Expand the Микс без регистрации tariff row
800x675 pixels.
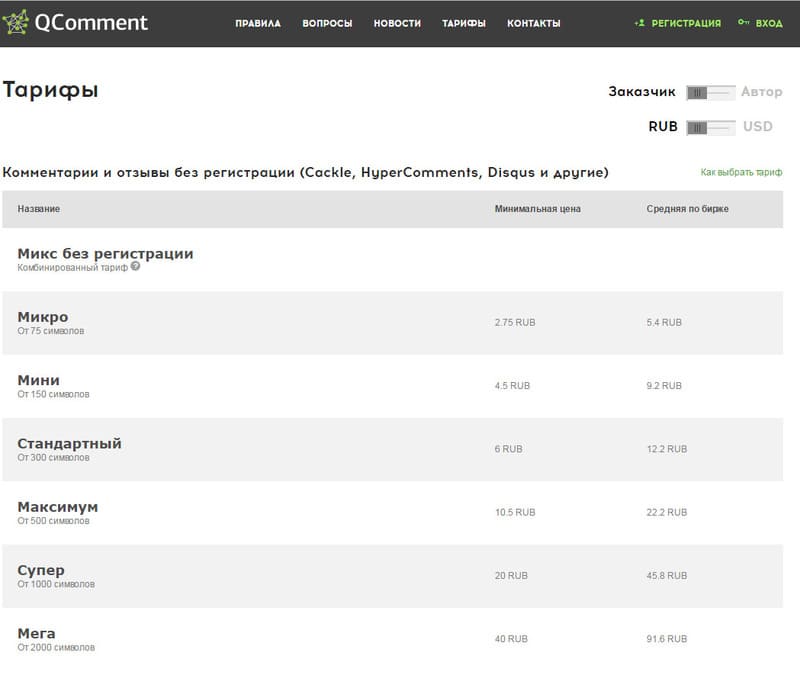(x=105, y=254)
